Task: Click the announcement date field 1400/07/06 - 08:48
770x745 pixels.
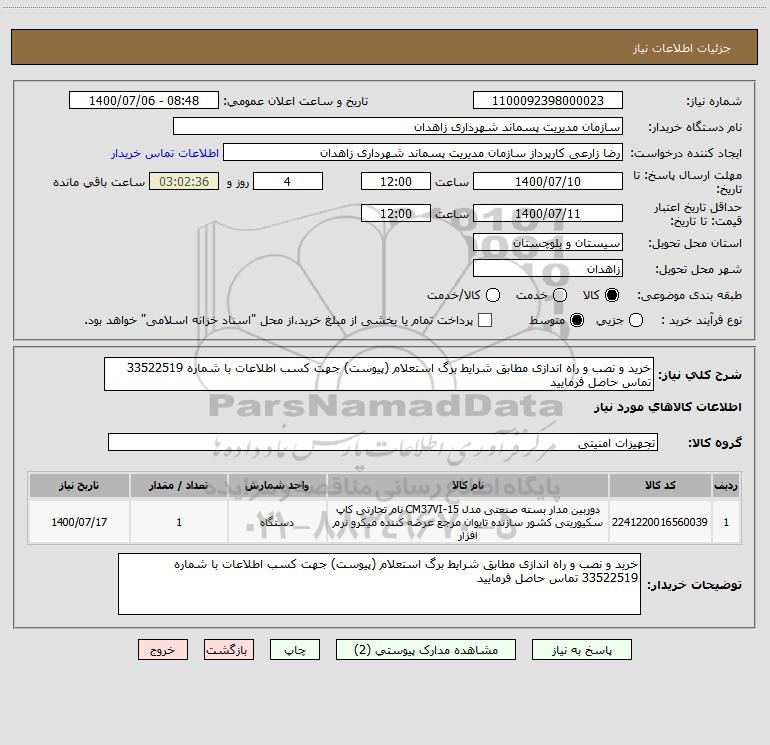Action: (x=144, y=100)
